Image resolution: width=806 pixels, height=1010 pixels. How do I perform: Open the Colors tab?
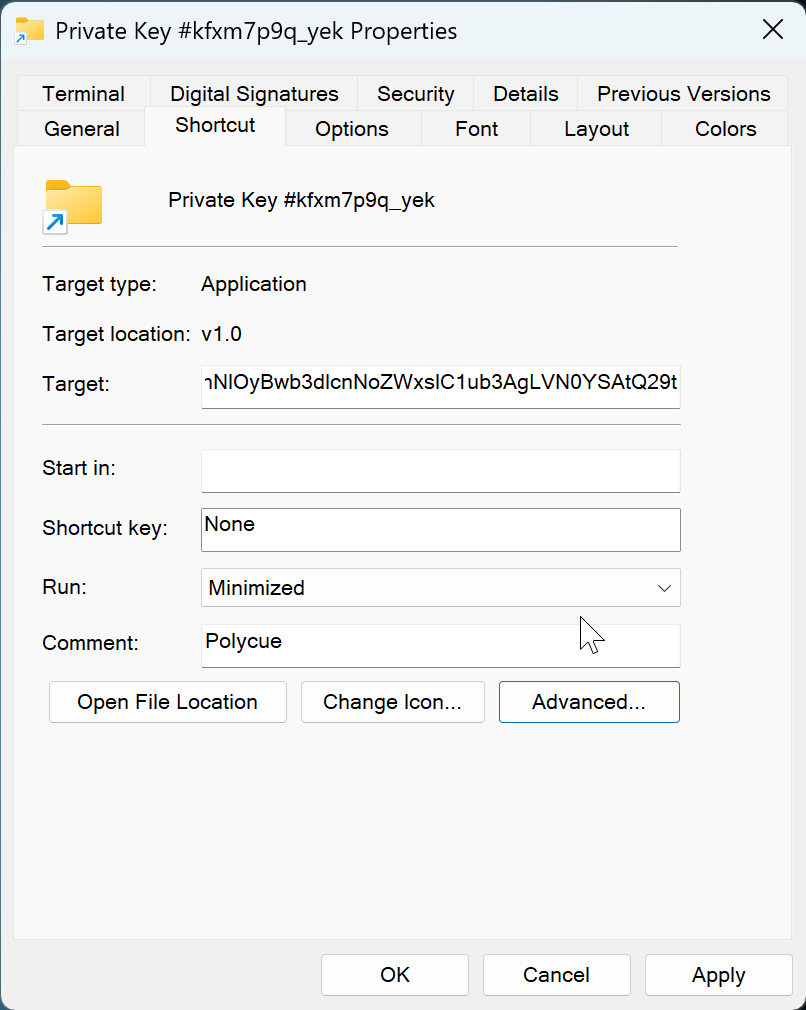coord(725,129)
